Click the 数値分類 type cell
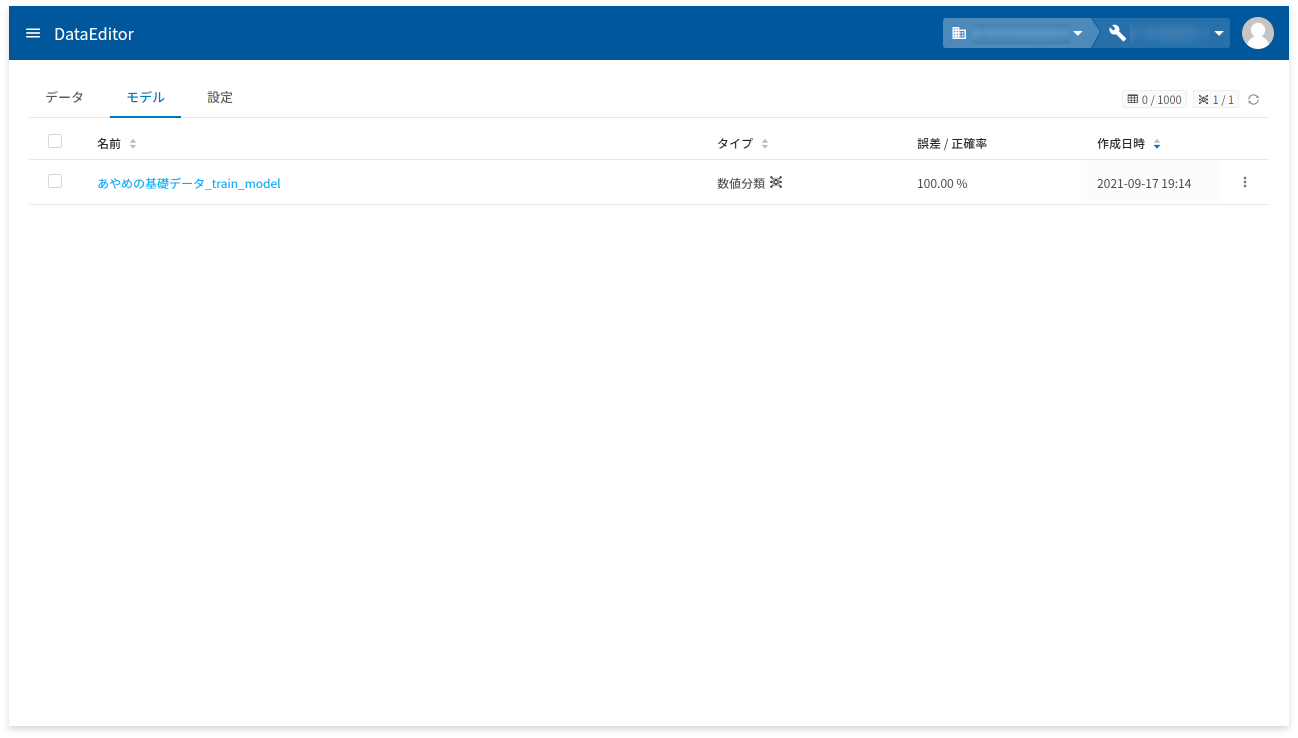The image size is (1298, 738). point(741,183)
